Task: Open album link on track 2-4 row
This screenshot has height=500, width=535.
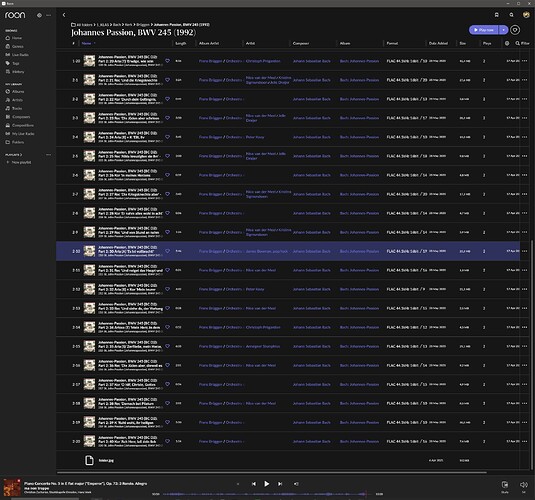Action: [359, 137]
